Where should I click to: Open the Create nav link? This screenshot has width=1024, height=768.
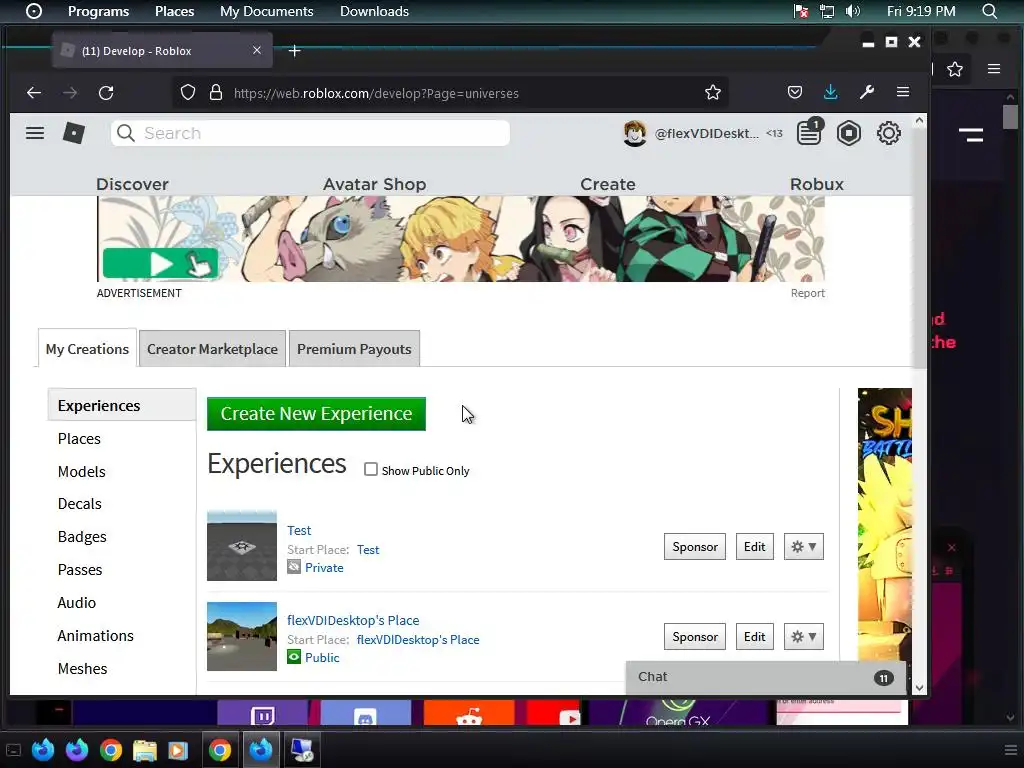click(x=608, y=184)
